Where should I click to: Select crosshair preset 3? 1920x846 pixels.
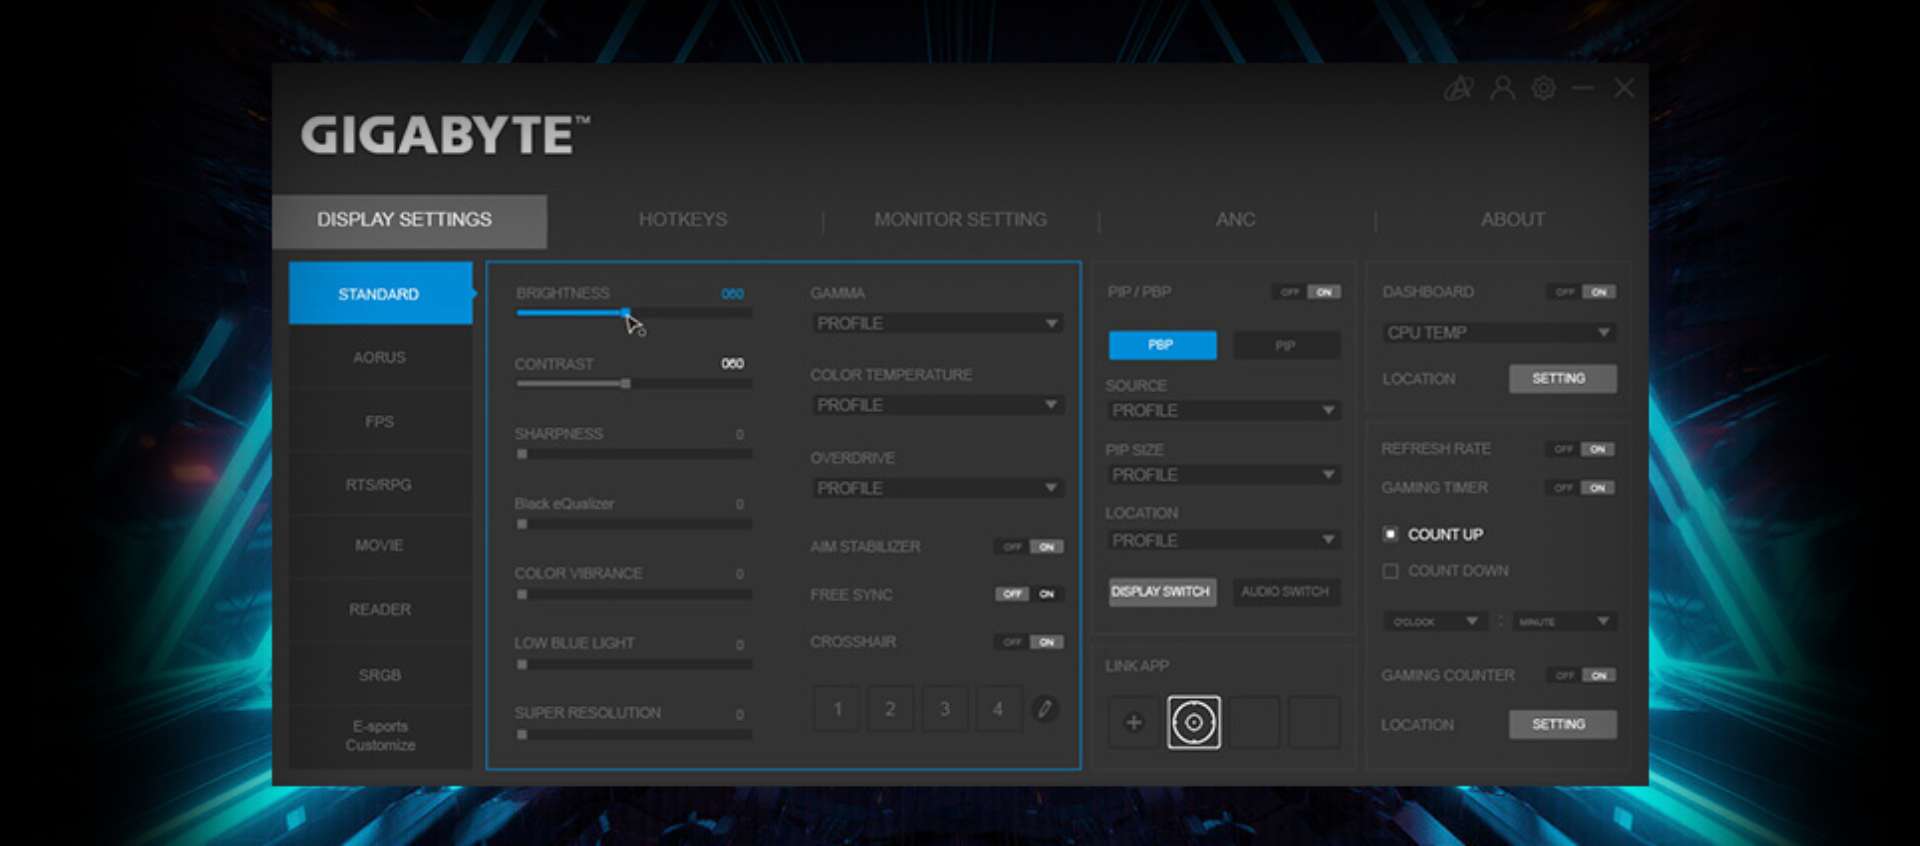coord(945,709)
